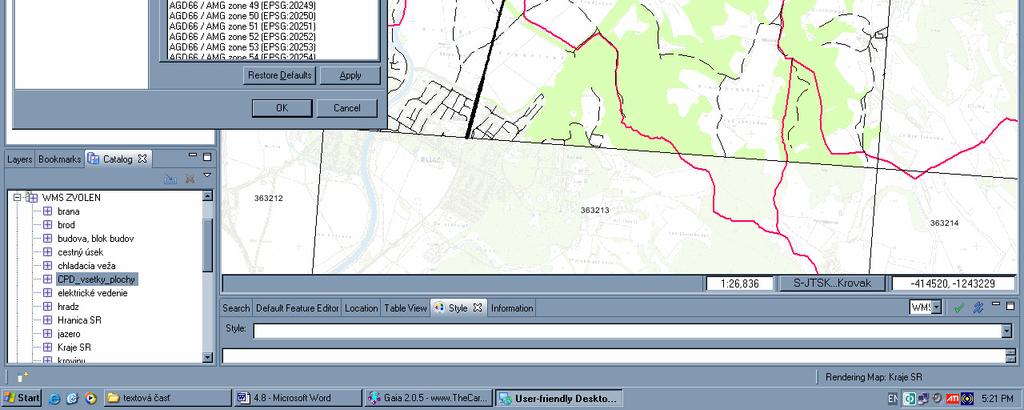This screenshot has height=410, width=1024.
Task: Click the scale field showing 1:26,836
Action: [739, 283]
